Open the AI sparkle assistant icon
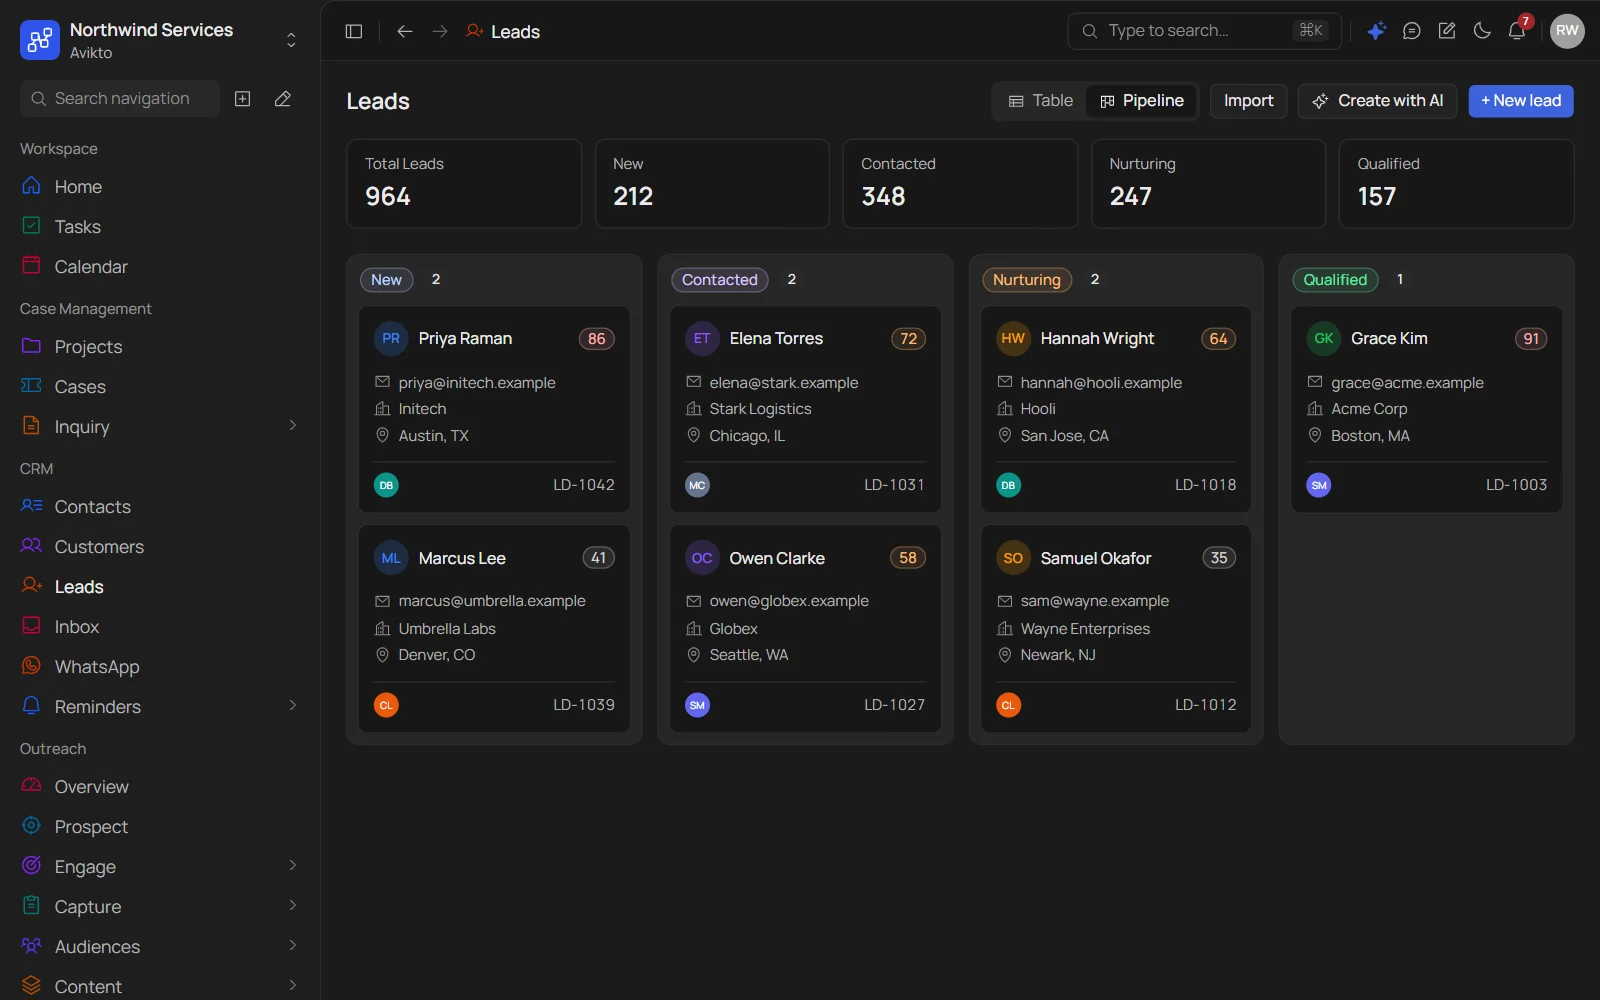Viewport: 1600px width, 1000px height. coord(1376,31)
